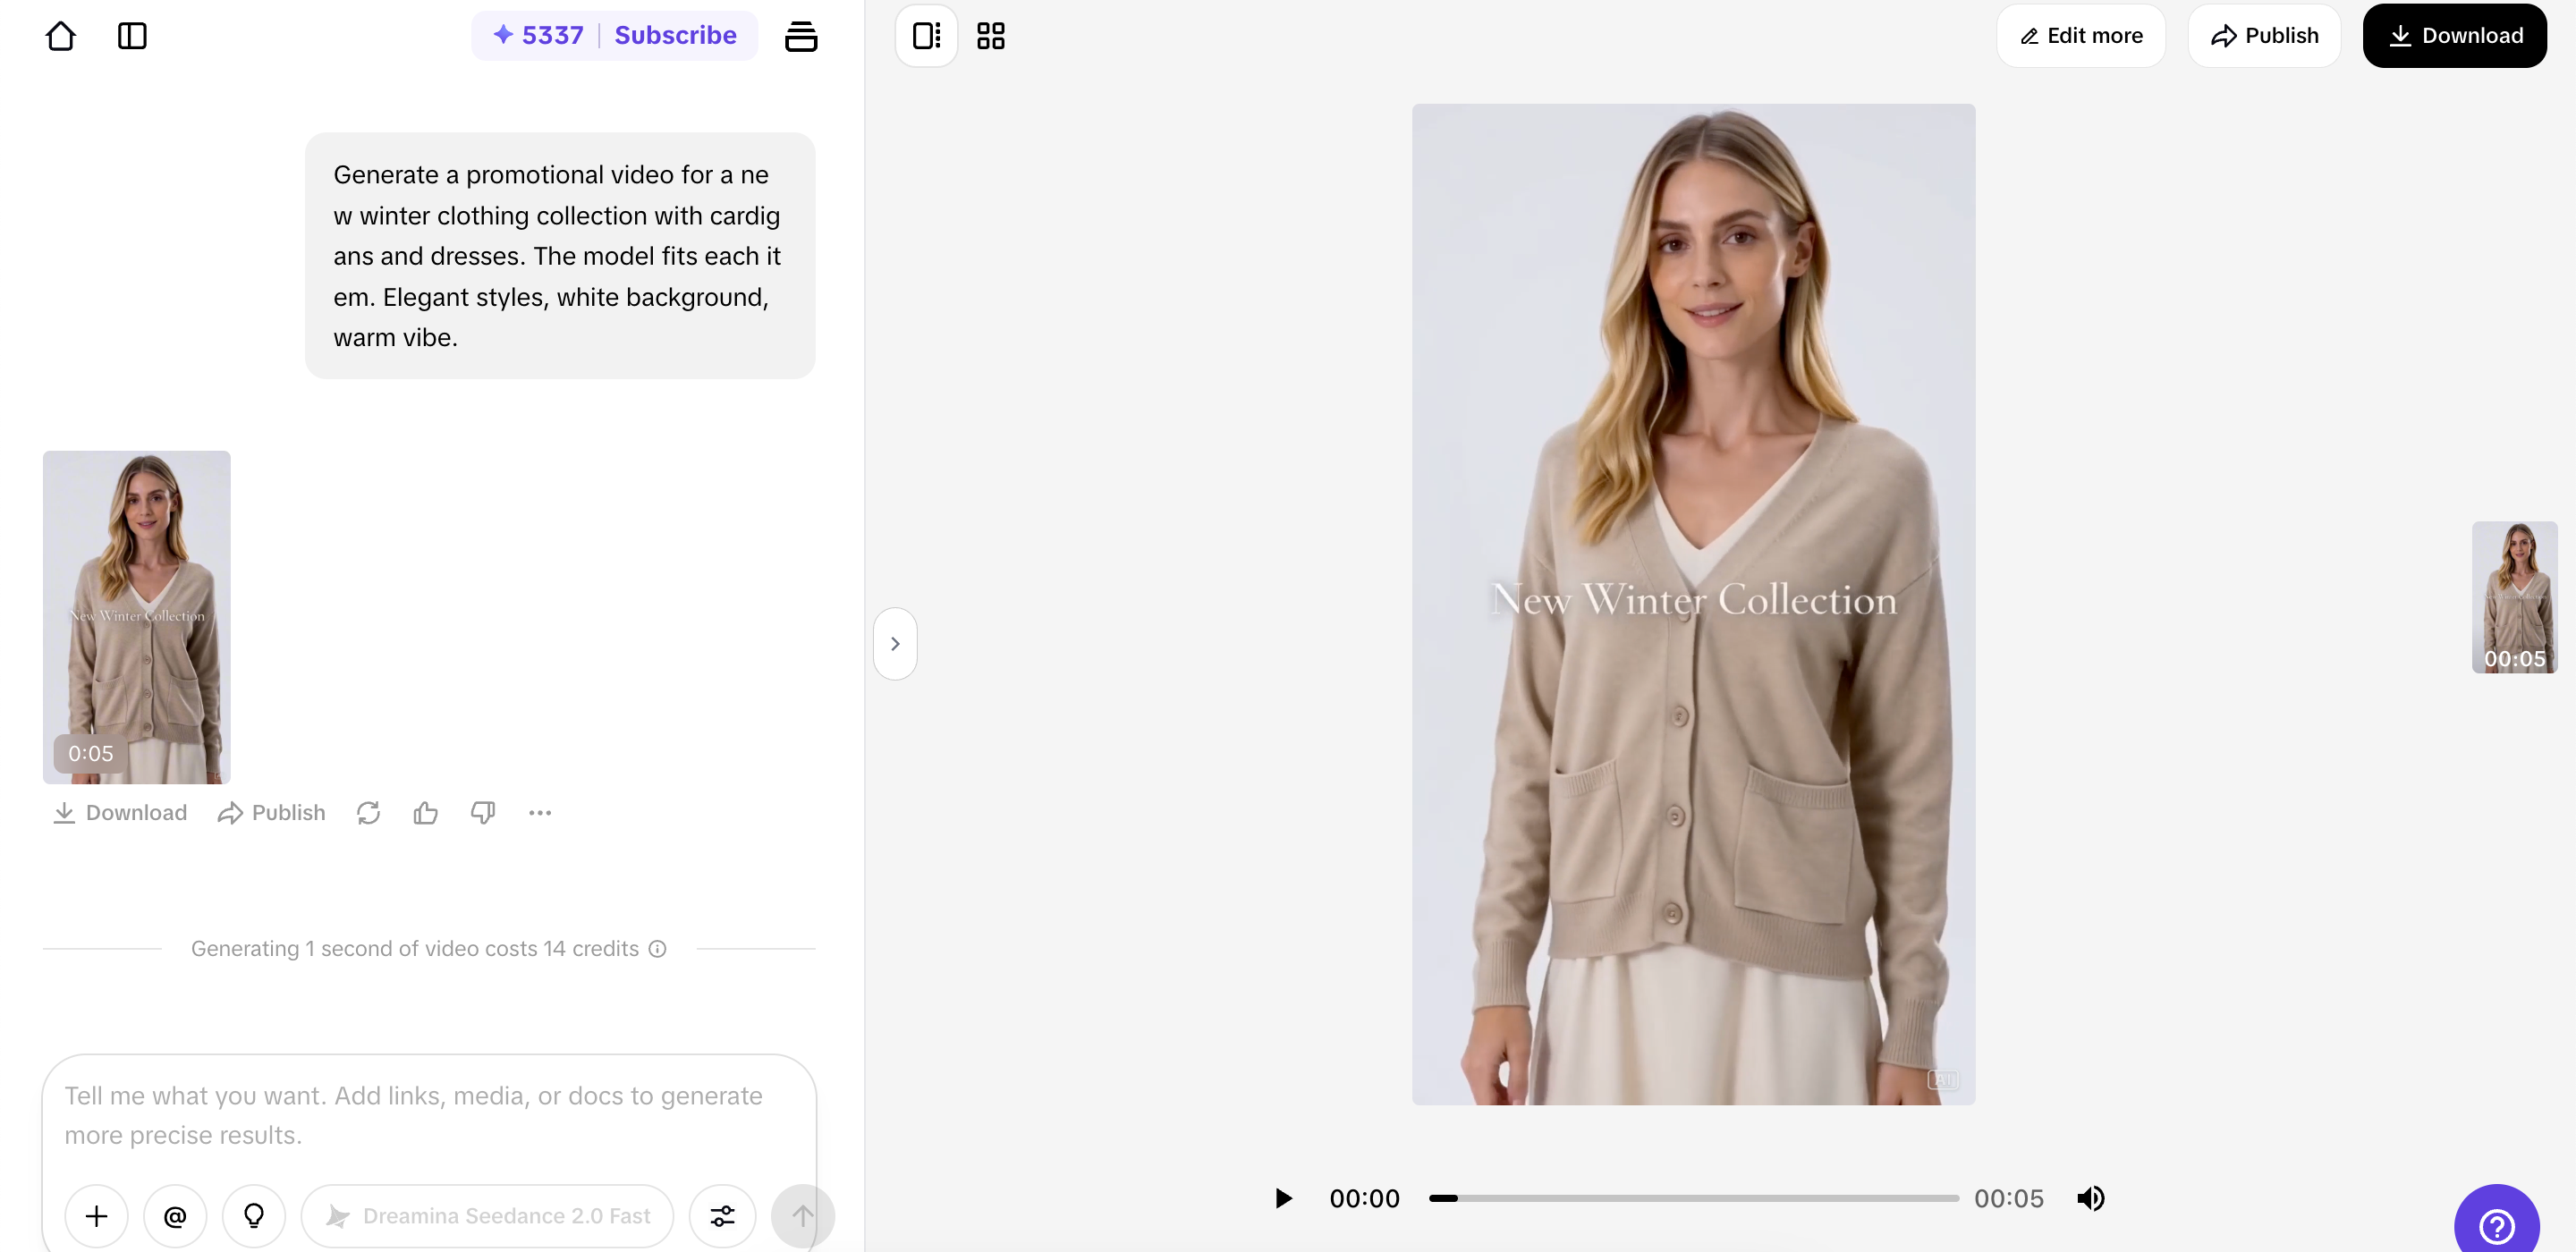Click the Subscribe link
This screenshot has height=1252, width=2576.
[x=675, y=36]
